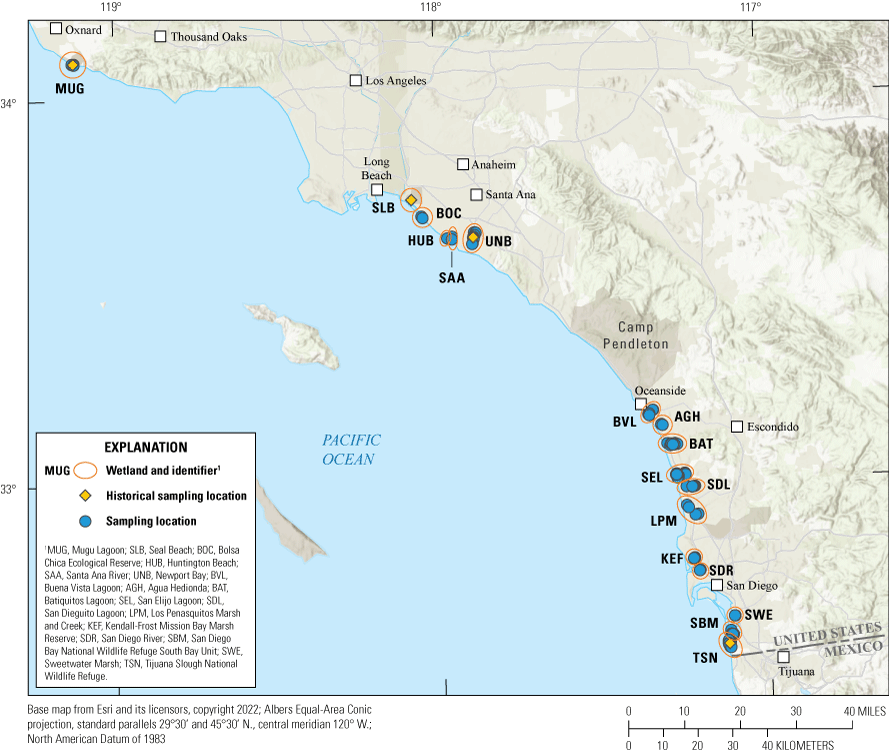Viewport: 889px width, 753px height.
Task: Click the Thousand Oaks city square marker
Action: coord(160,37)
